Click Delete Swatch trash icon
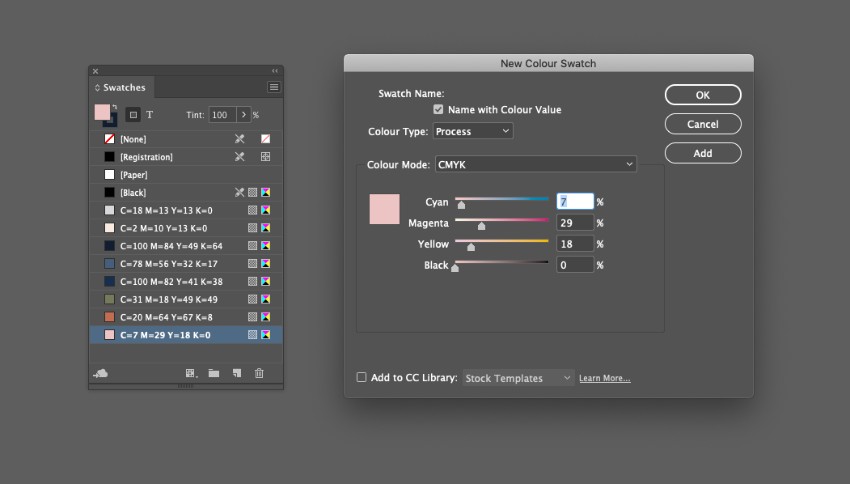The width and height of the screenshot is (850, 484). pyautogui.click(x=259, y=373)
